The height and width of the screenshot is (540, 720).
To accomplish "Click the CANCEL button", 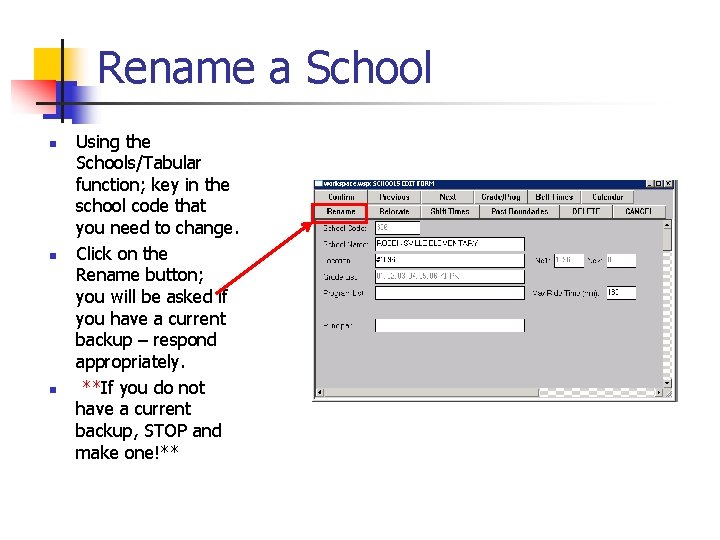I will 639,211.
